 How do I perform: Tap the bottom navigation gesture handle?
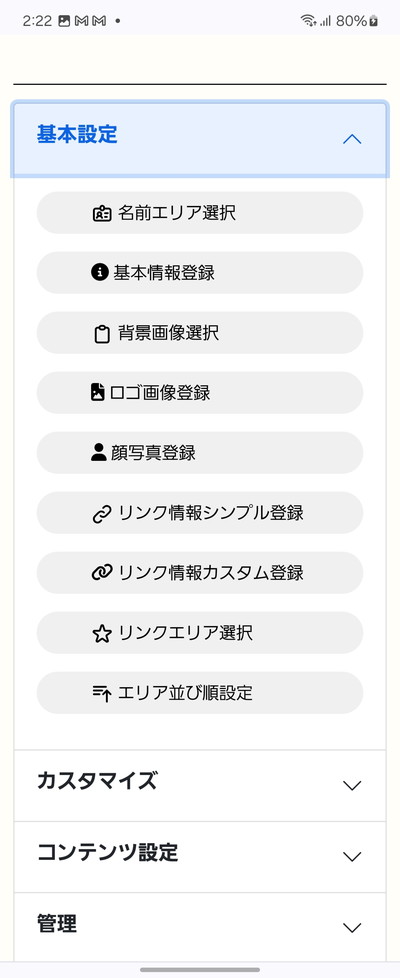[x=200, y=969]
